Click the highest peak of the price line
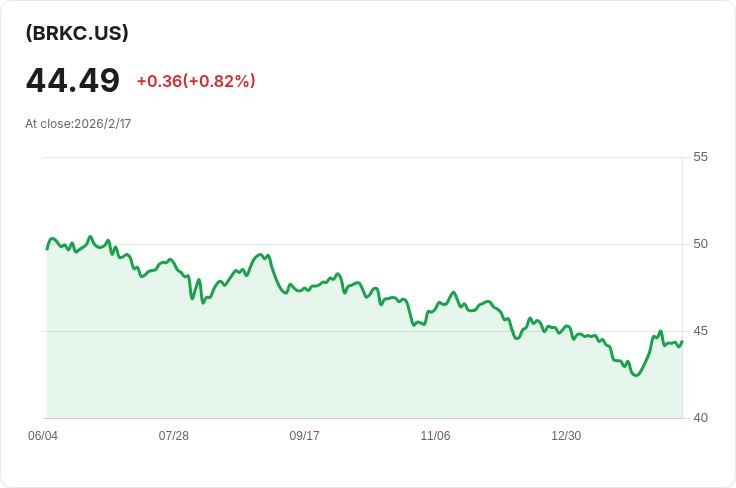This screenshot has width=736, height=488. tap(90, 237)
